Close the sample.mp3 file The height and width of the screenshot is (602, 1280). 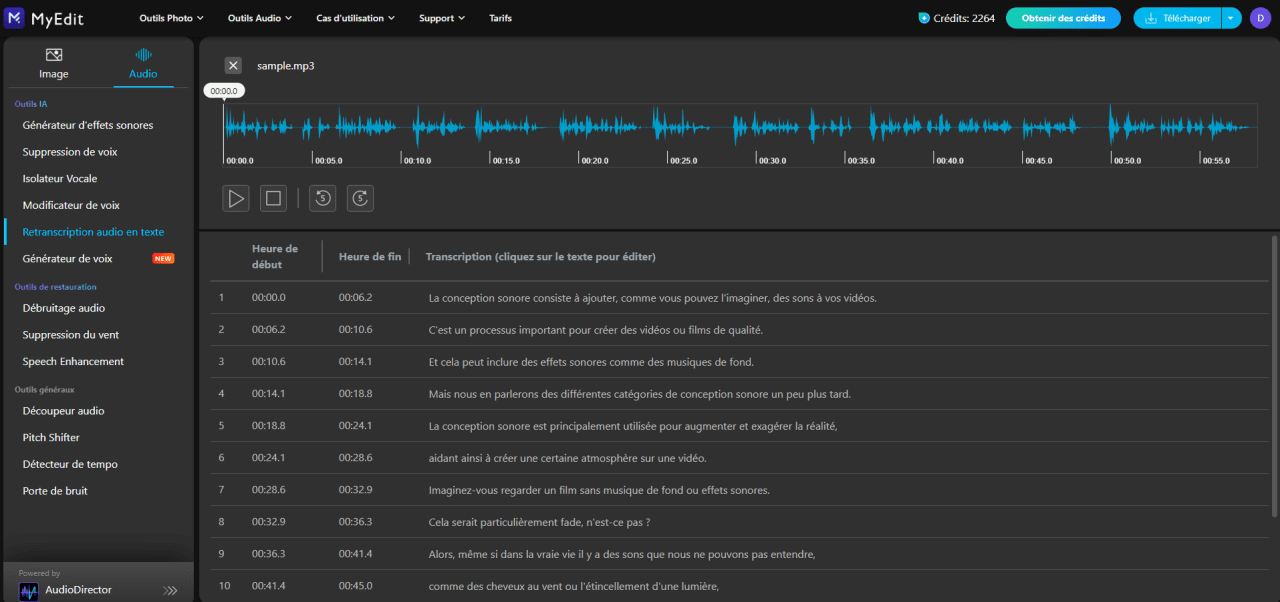click(233, 65)
